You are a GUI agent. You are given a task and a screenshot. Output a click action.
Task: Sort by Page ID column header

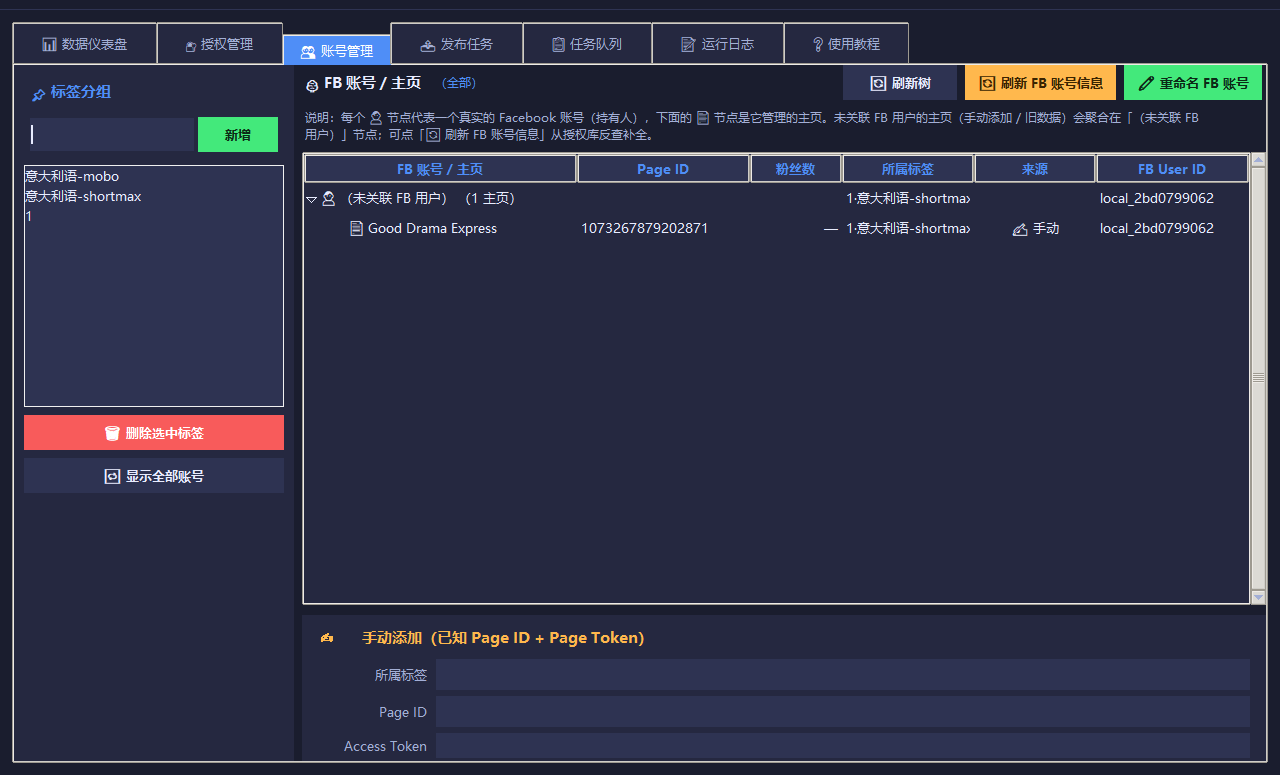(663, 169)
